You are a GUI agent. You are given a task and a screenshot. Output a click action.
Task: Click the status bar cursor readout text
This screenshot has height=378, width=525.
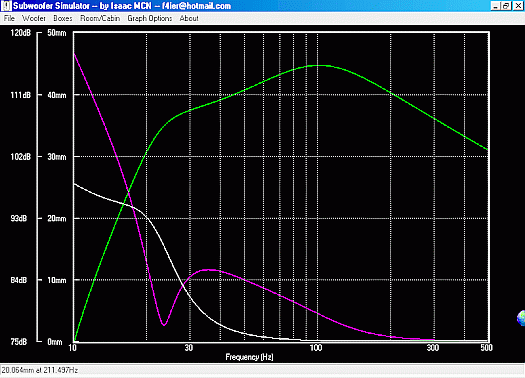40,370
